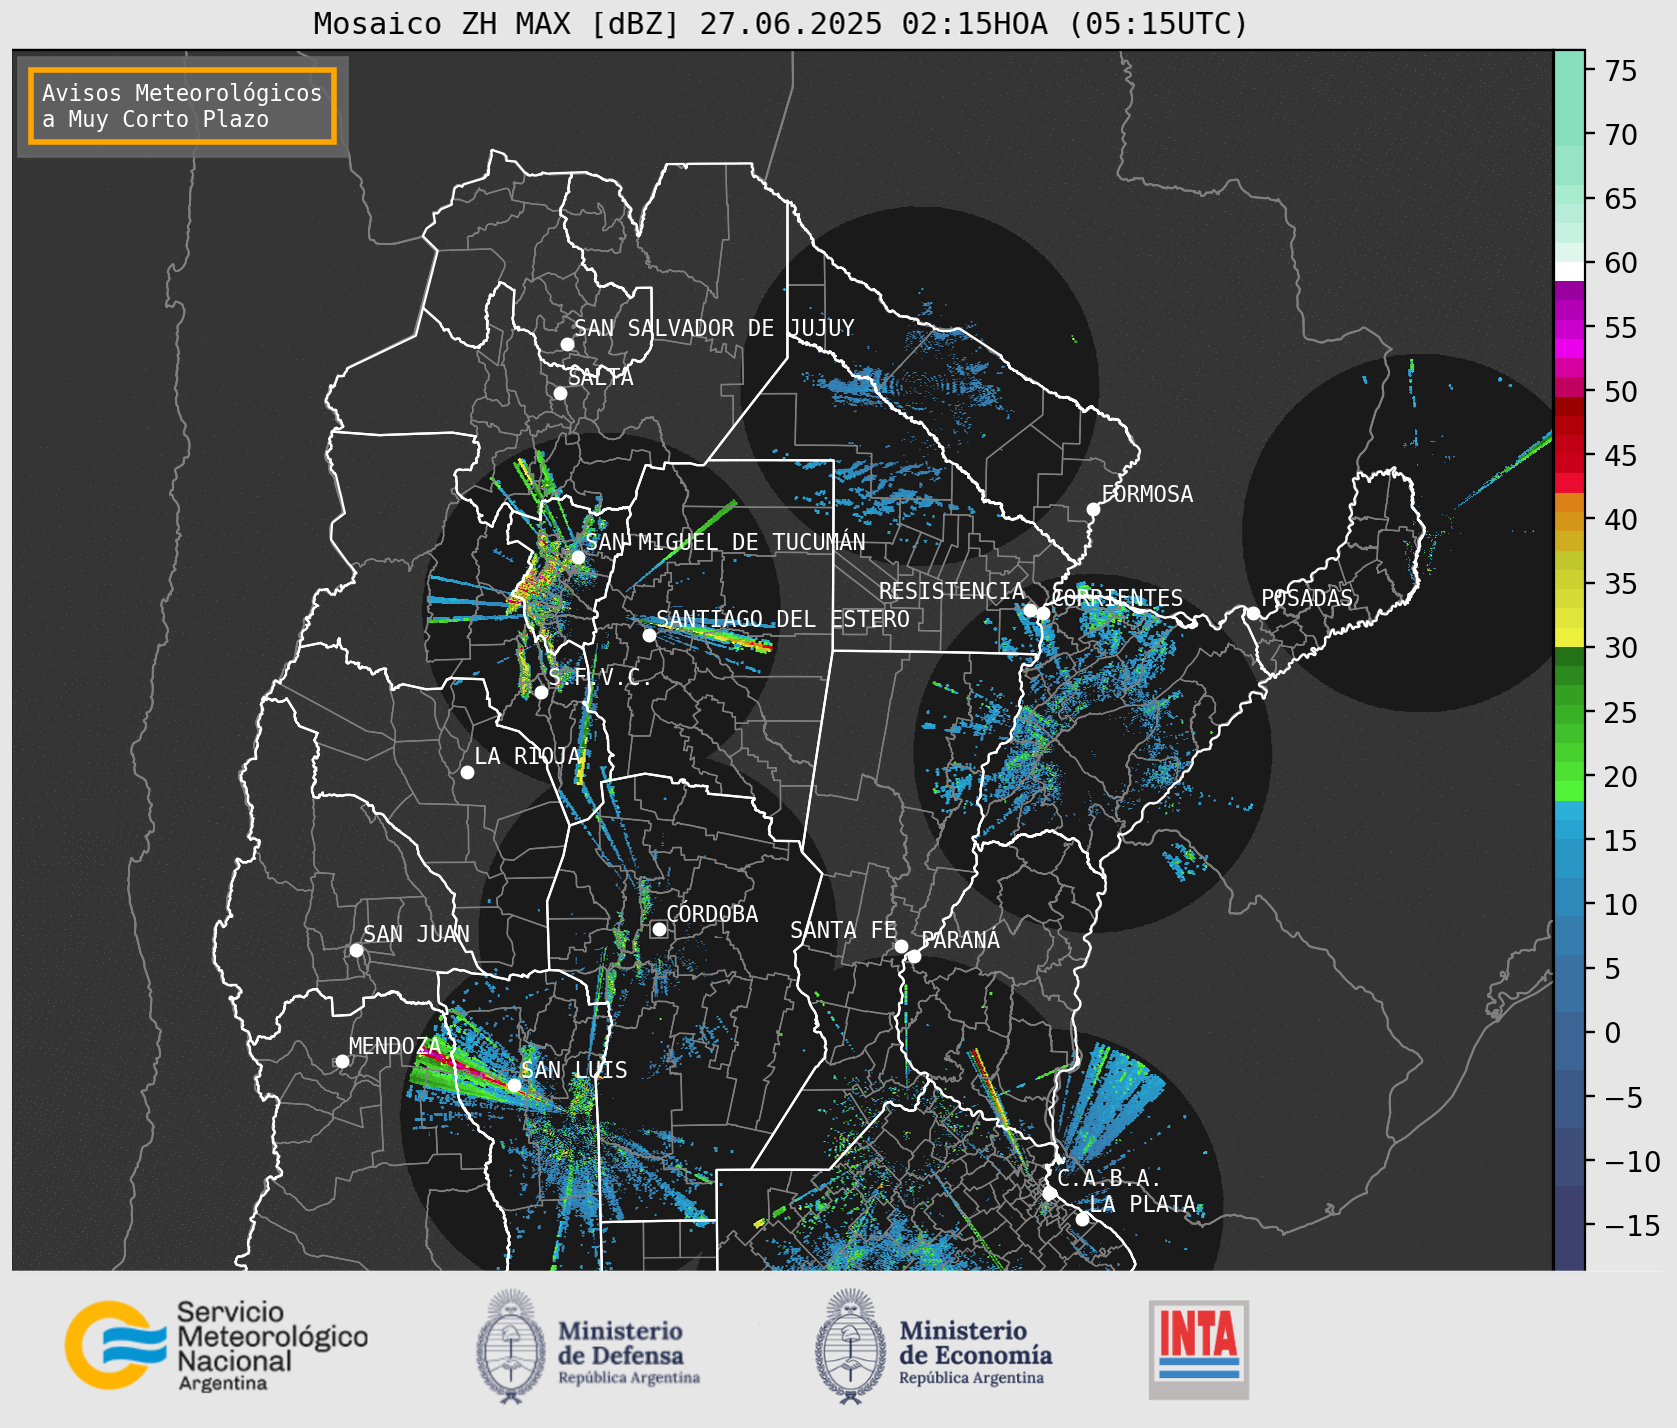Select the S.F.V.C. city dot
The height and width of the screenshot is (1428, 1677).
541,692
